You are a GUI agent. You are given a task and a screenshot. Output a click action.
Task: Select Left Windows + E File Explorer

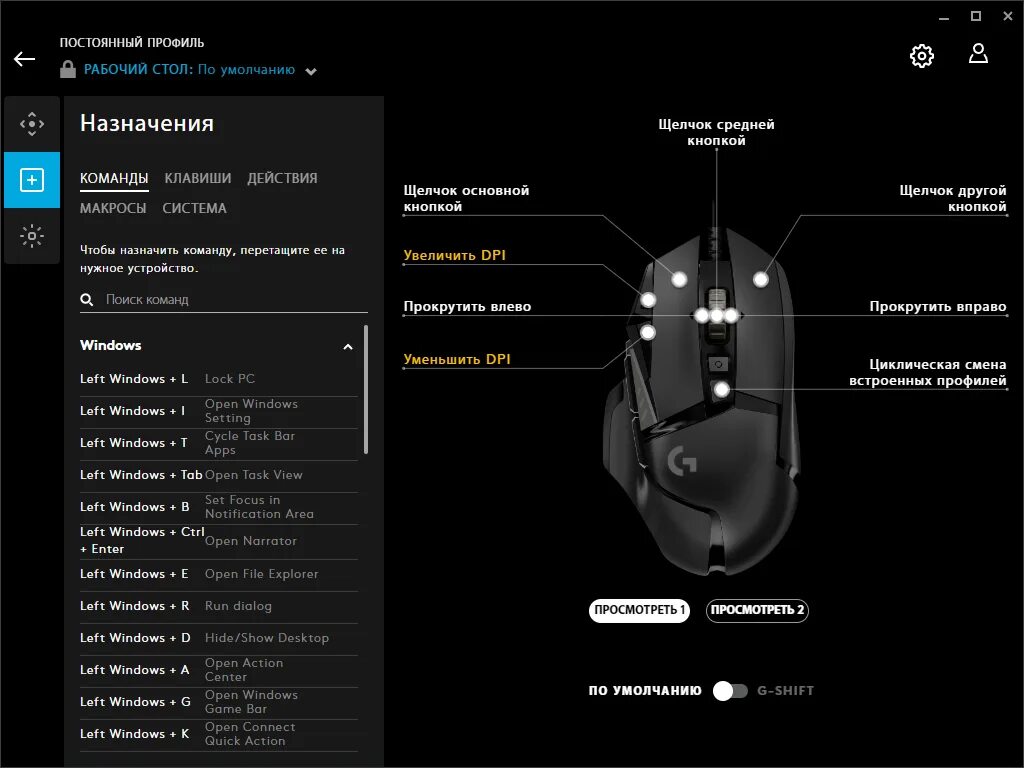[219, 575]
